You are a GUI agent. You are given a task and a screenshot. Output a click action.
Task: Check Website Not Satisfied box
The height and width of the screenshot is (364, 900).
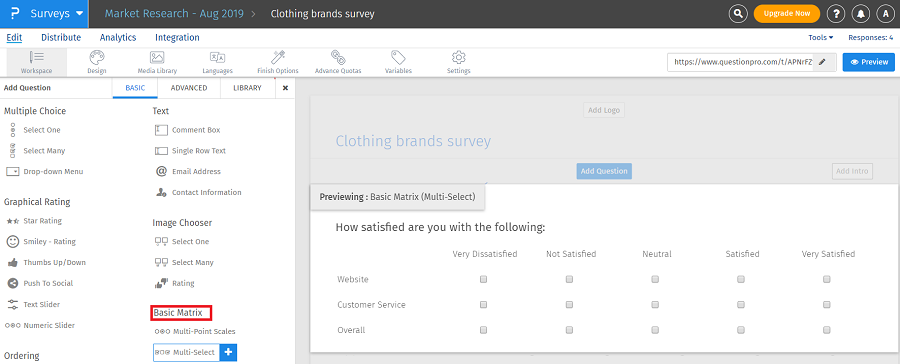[569, 279]
